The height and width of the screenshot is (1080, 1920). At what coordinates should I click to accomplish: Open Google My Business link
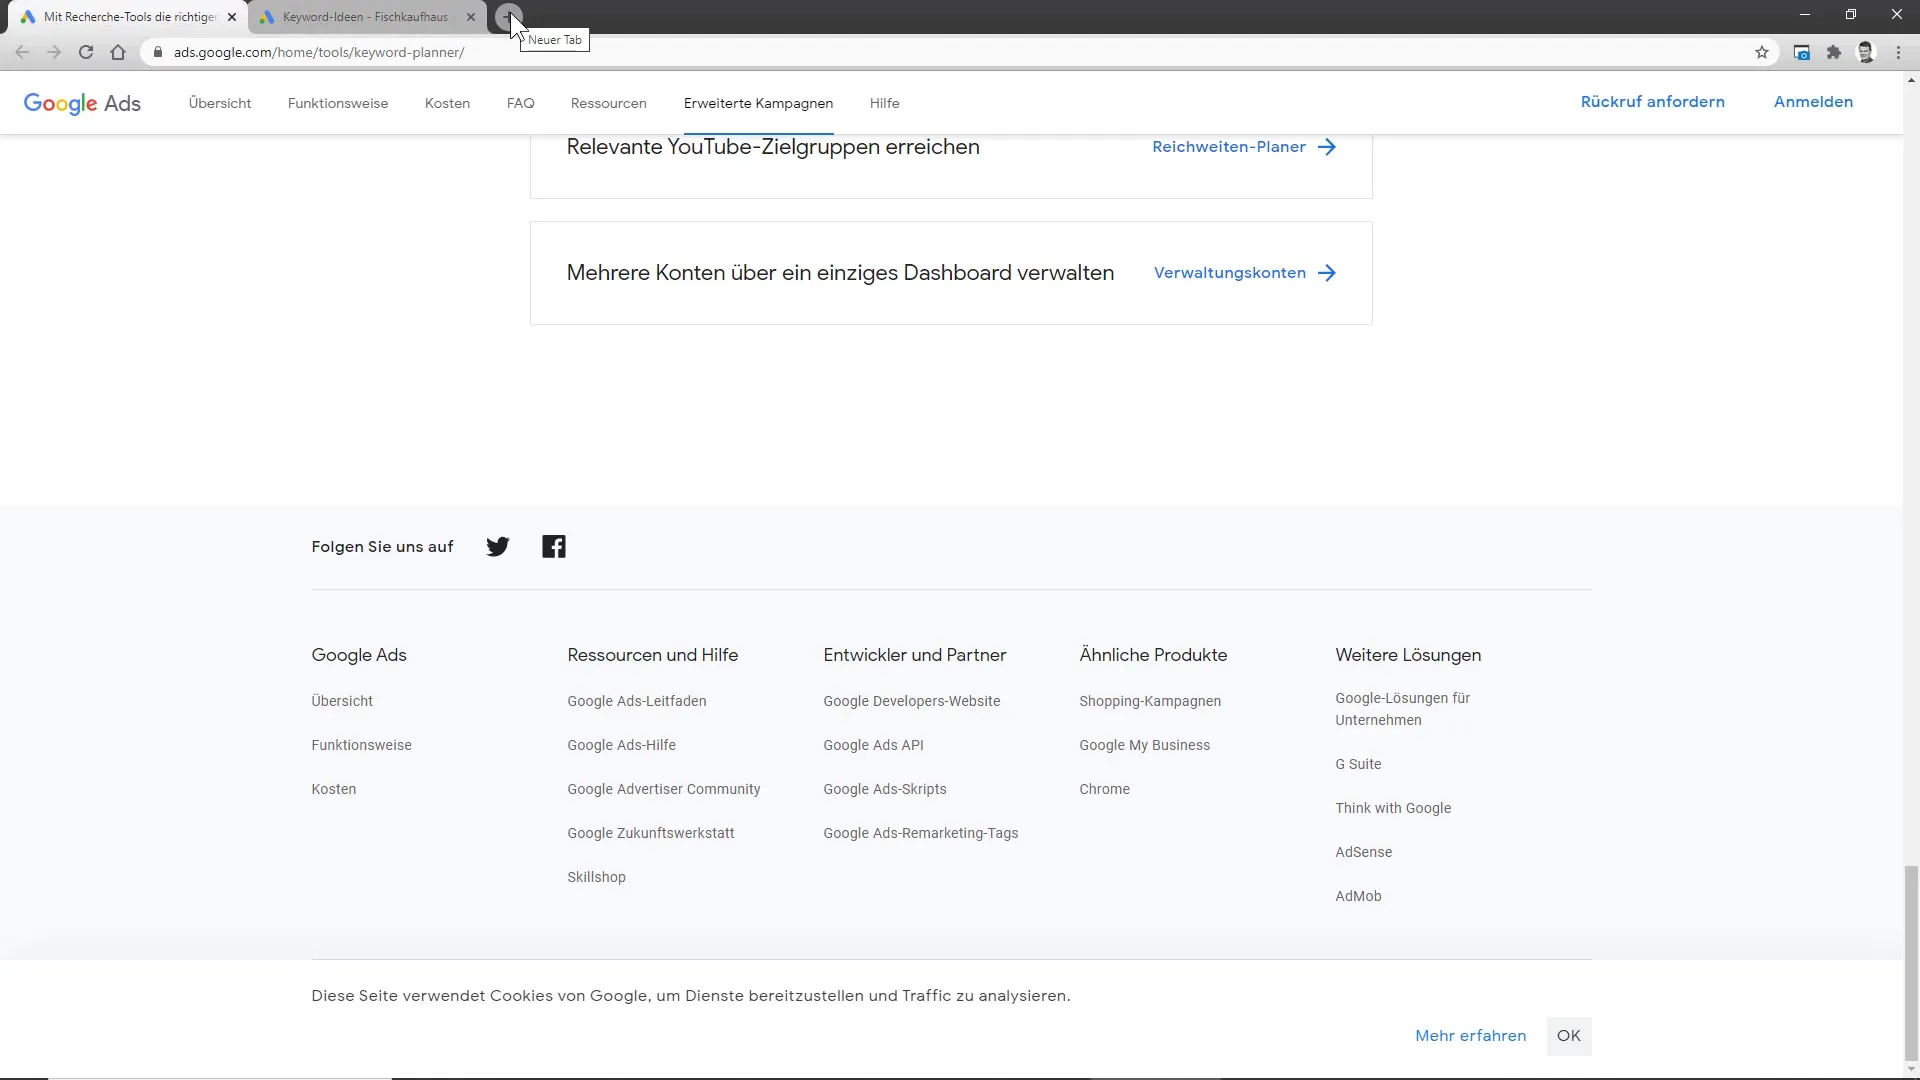click(1144, 745)
